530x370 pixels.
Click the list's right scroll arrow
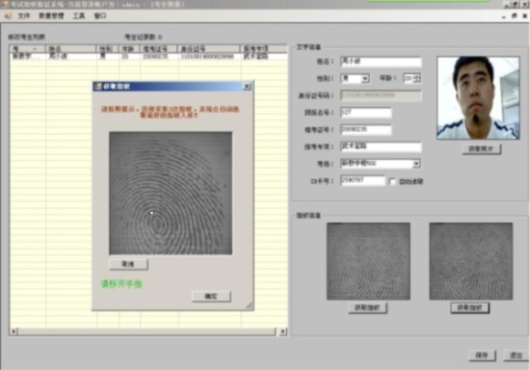(x=283, y=331)
